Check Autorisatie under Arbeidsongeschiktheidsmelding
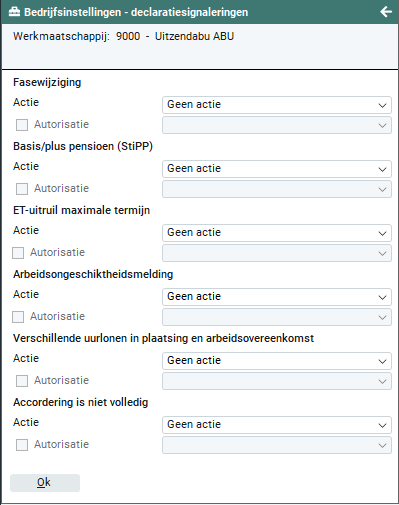399x505 pixels. point(18,317)
